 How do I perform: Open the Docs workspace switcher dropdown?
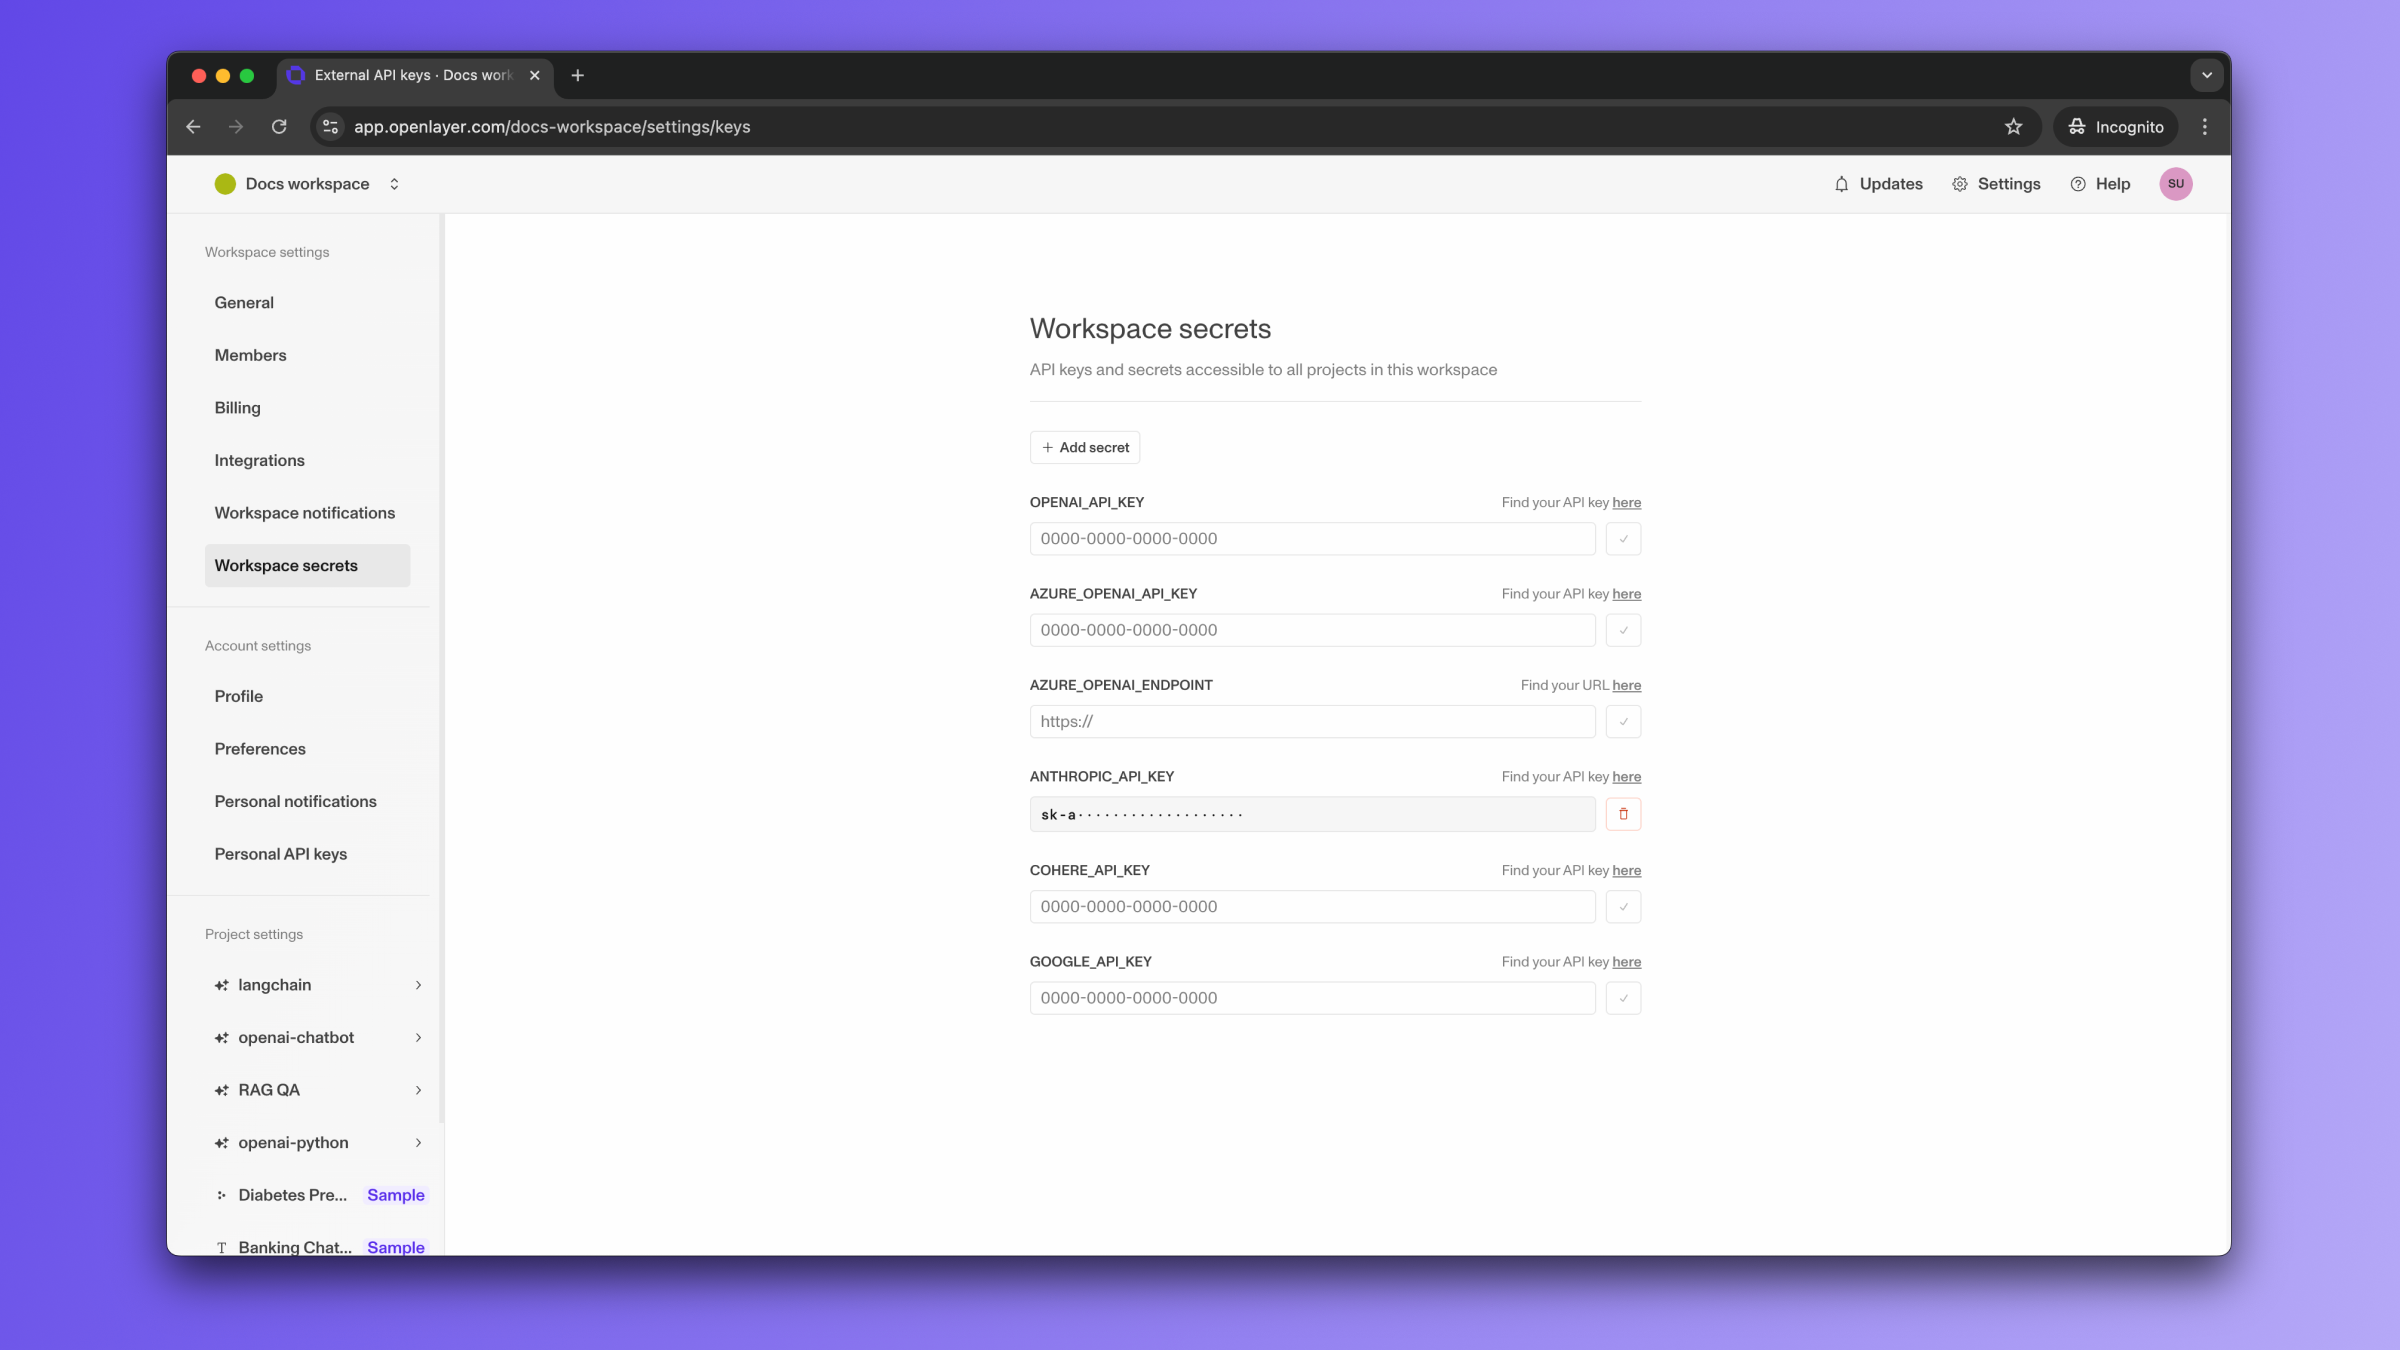click(394, 184)
